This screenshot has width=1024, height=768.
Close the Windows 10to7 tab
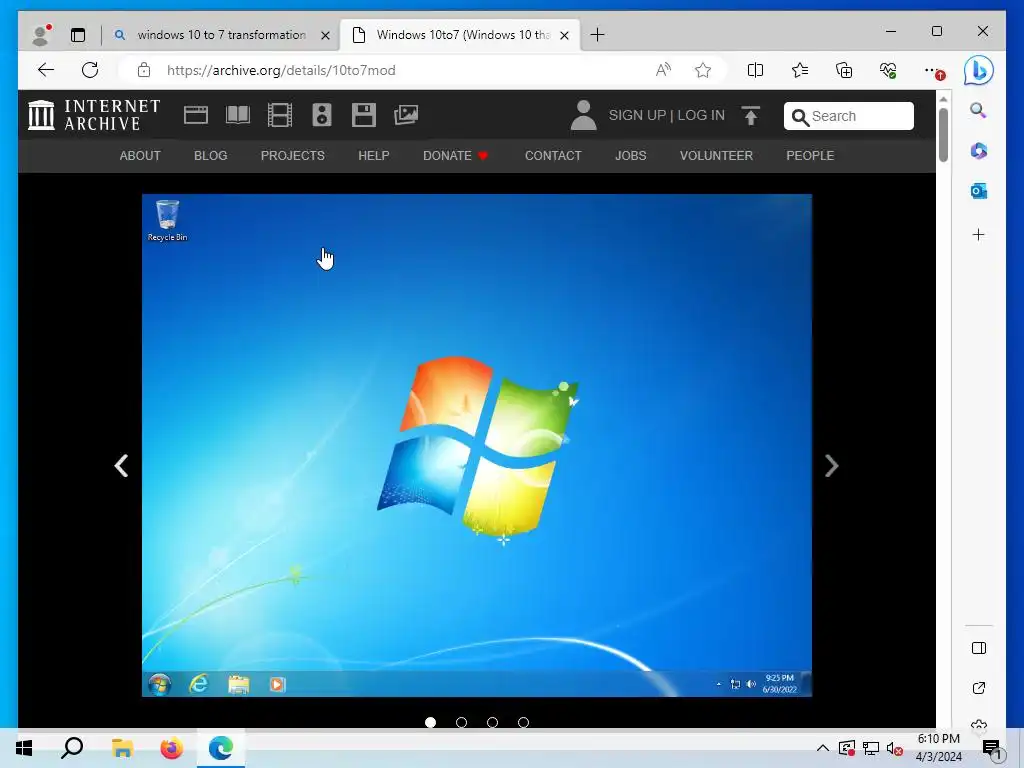(565, 35)
